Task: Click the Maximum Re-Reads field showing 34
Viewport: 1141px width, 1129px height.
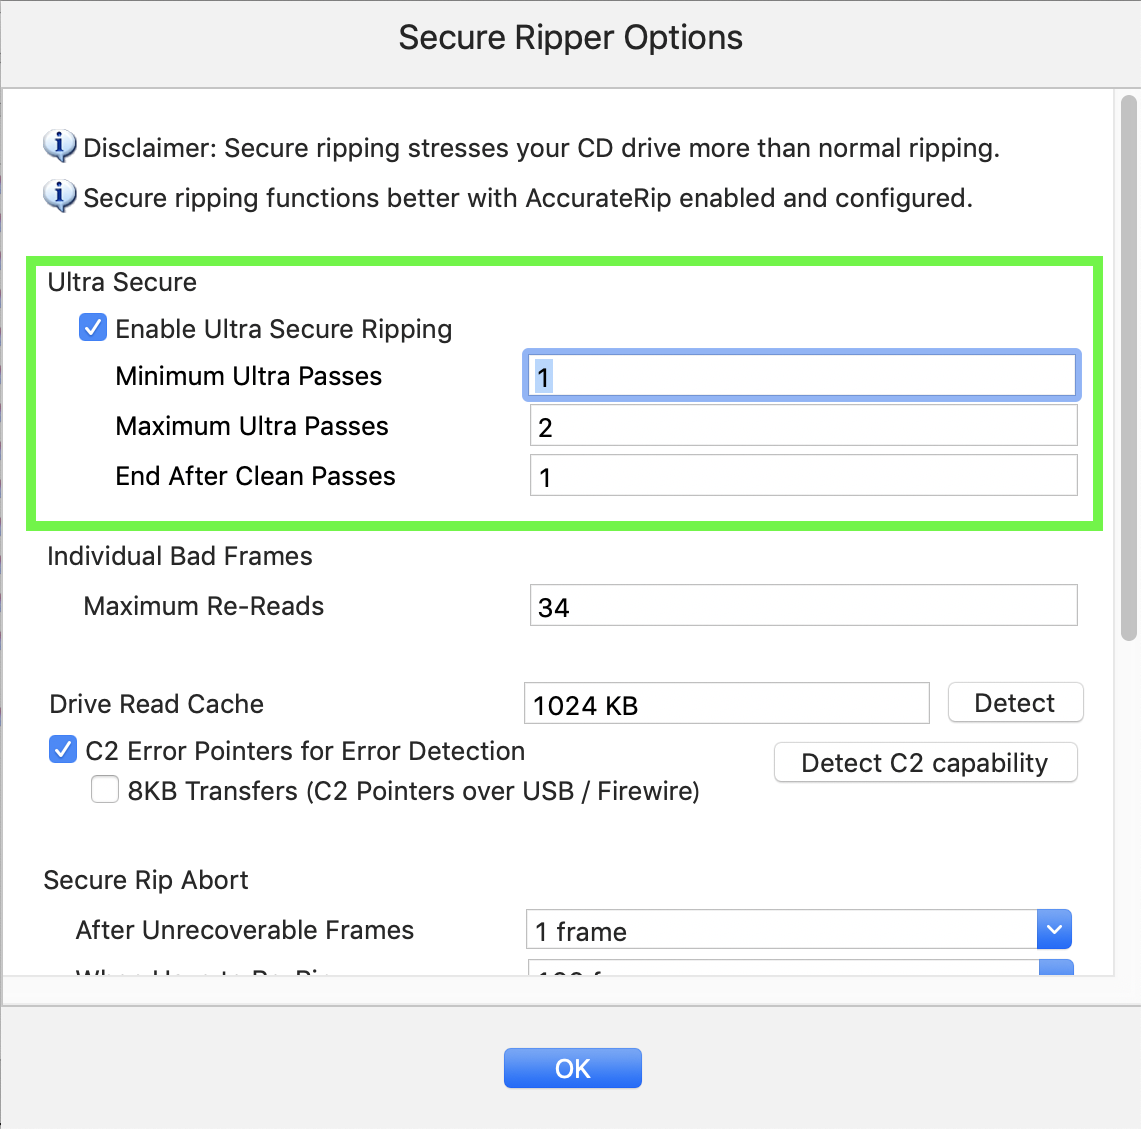Action: (803, 605)
